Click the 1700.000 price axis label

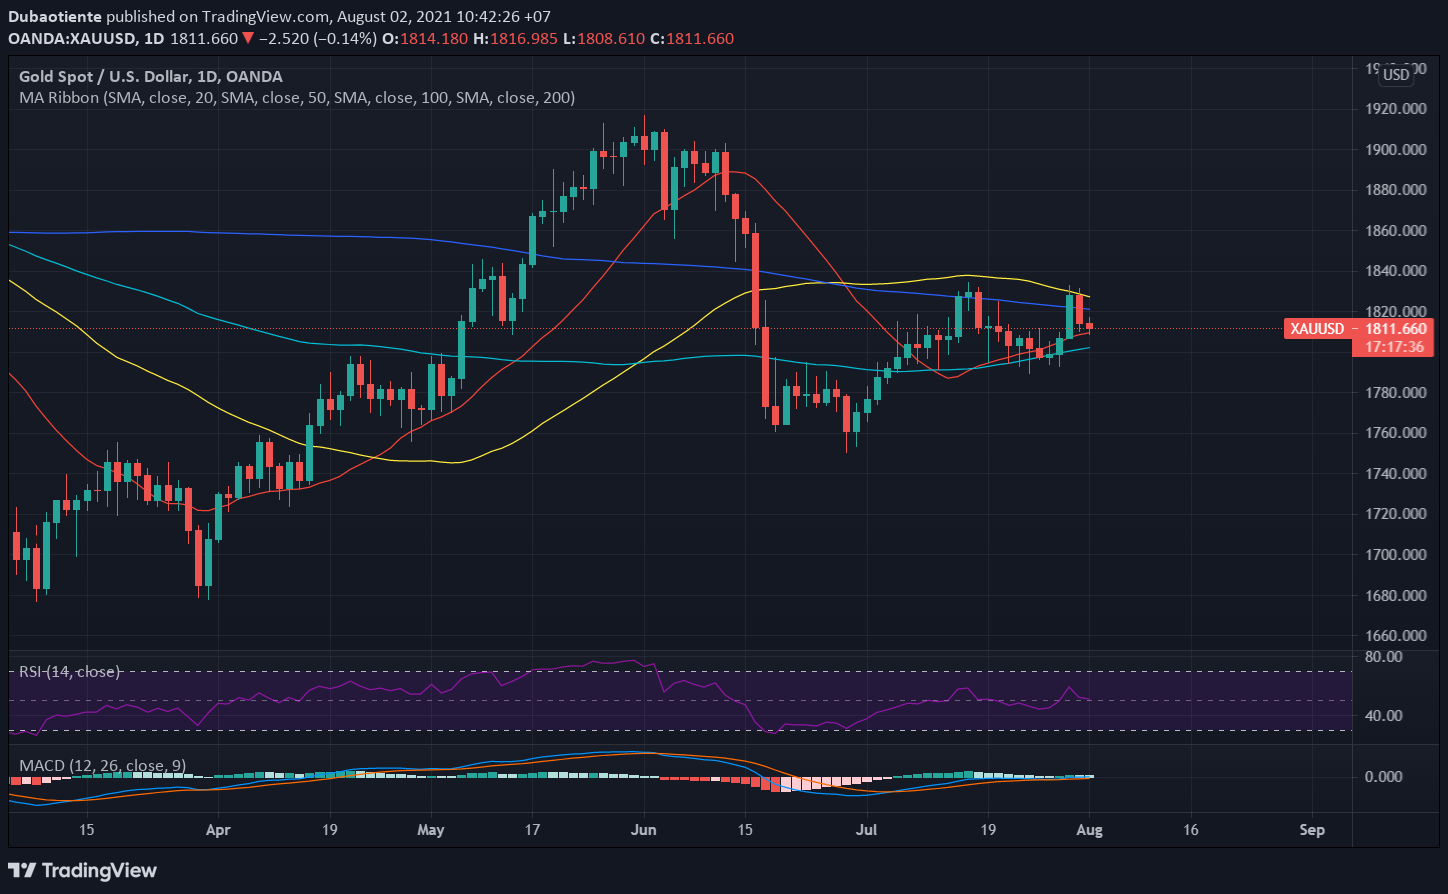pyautogui.click(x=1395, y=555)
